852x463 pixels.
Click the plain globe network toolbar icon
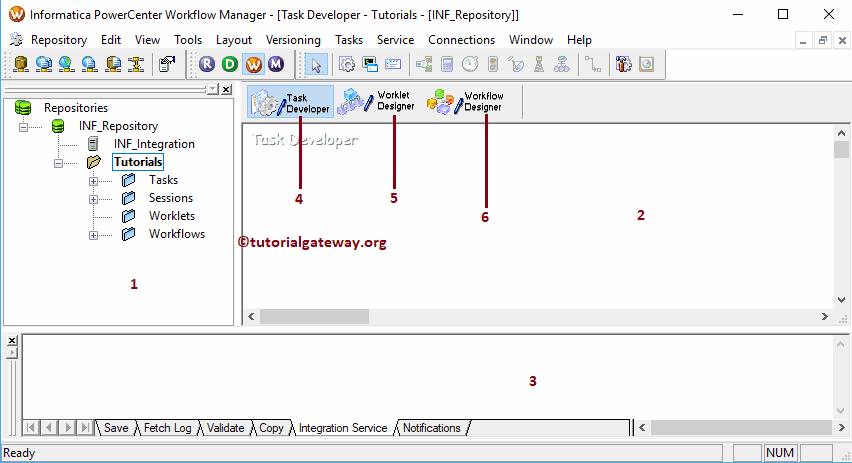pyautogui.click(x=66, y=64)
